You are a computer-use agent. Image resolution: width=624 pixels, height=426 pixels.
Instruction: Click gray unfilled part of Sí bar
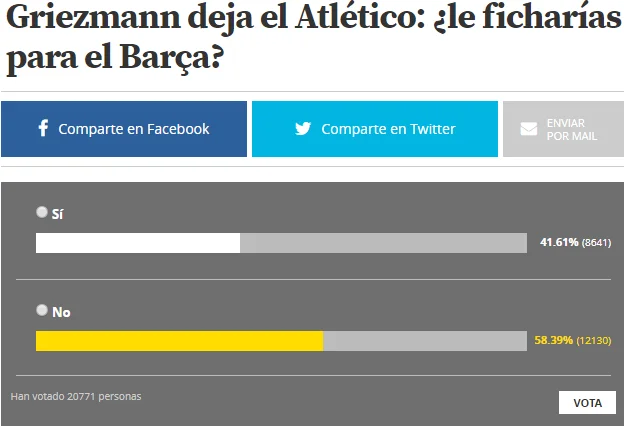tap(383, 243)
